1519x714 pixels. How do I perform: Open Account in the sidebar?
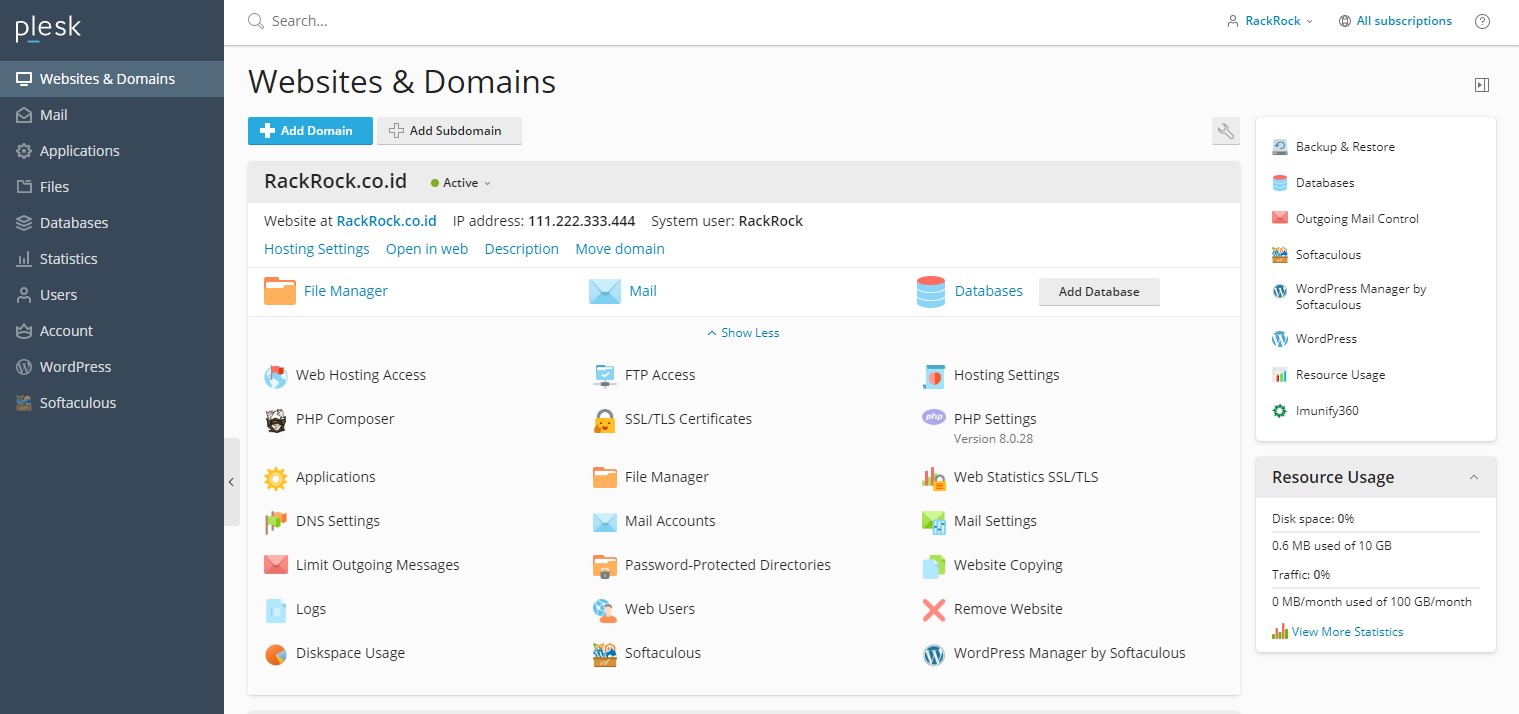pos(112,331)
